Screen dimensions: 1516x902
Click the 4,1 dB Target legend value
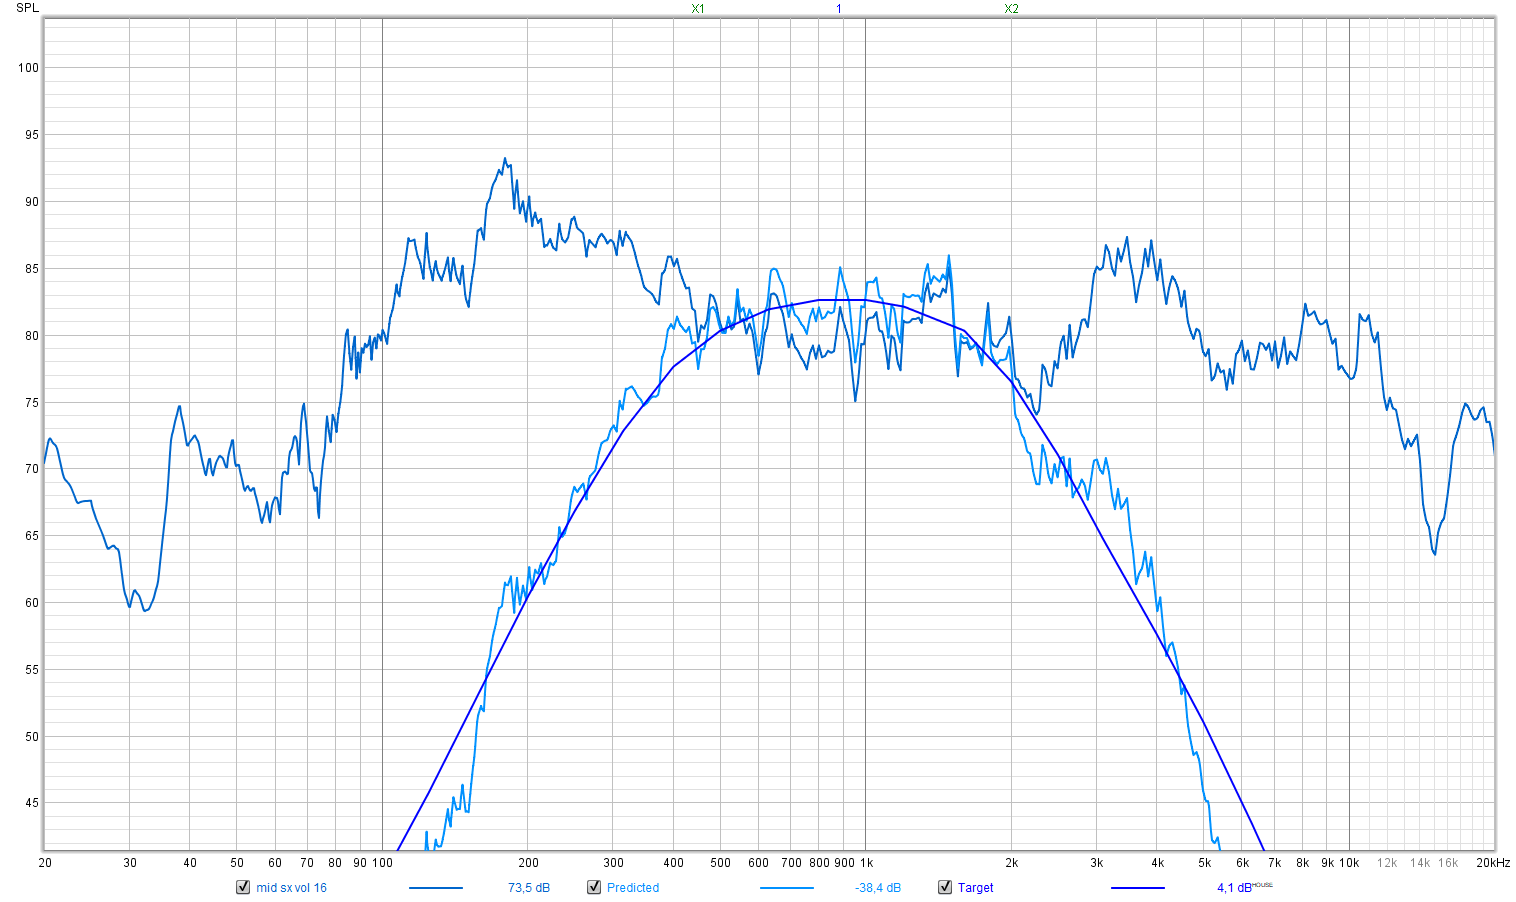(x=1234, y=888)
